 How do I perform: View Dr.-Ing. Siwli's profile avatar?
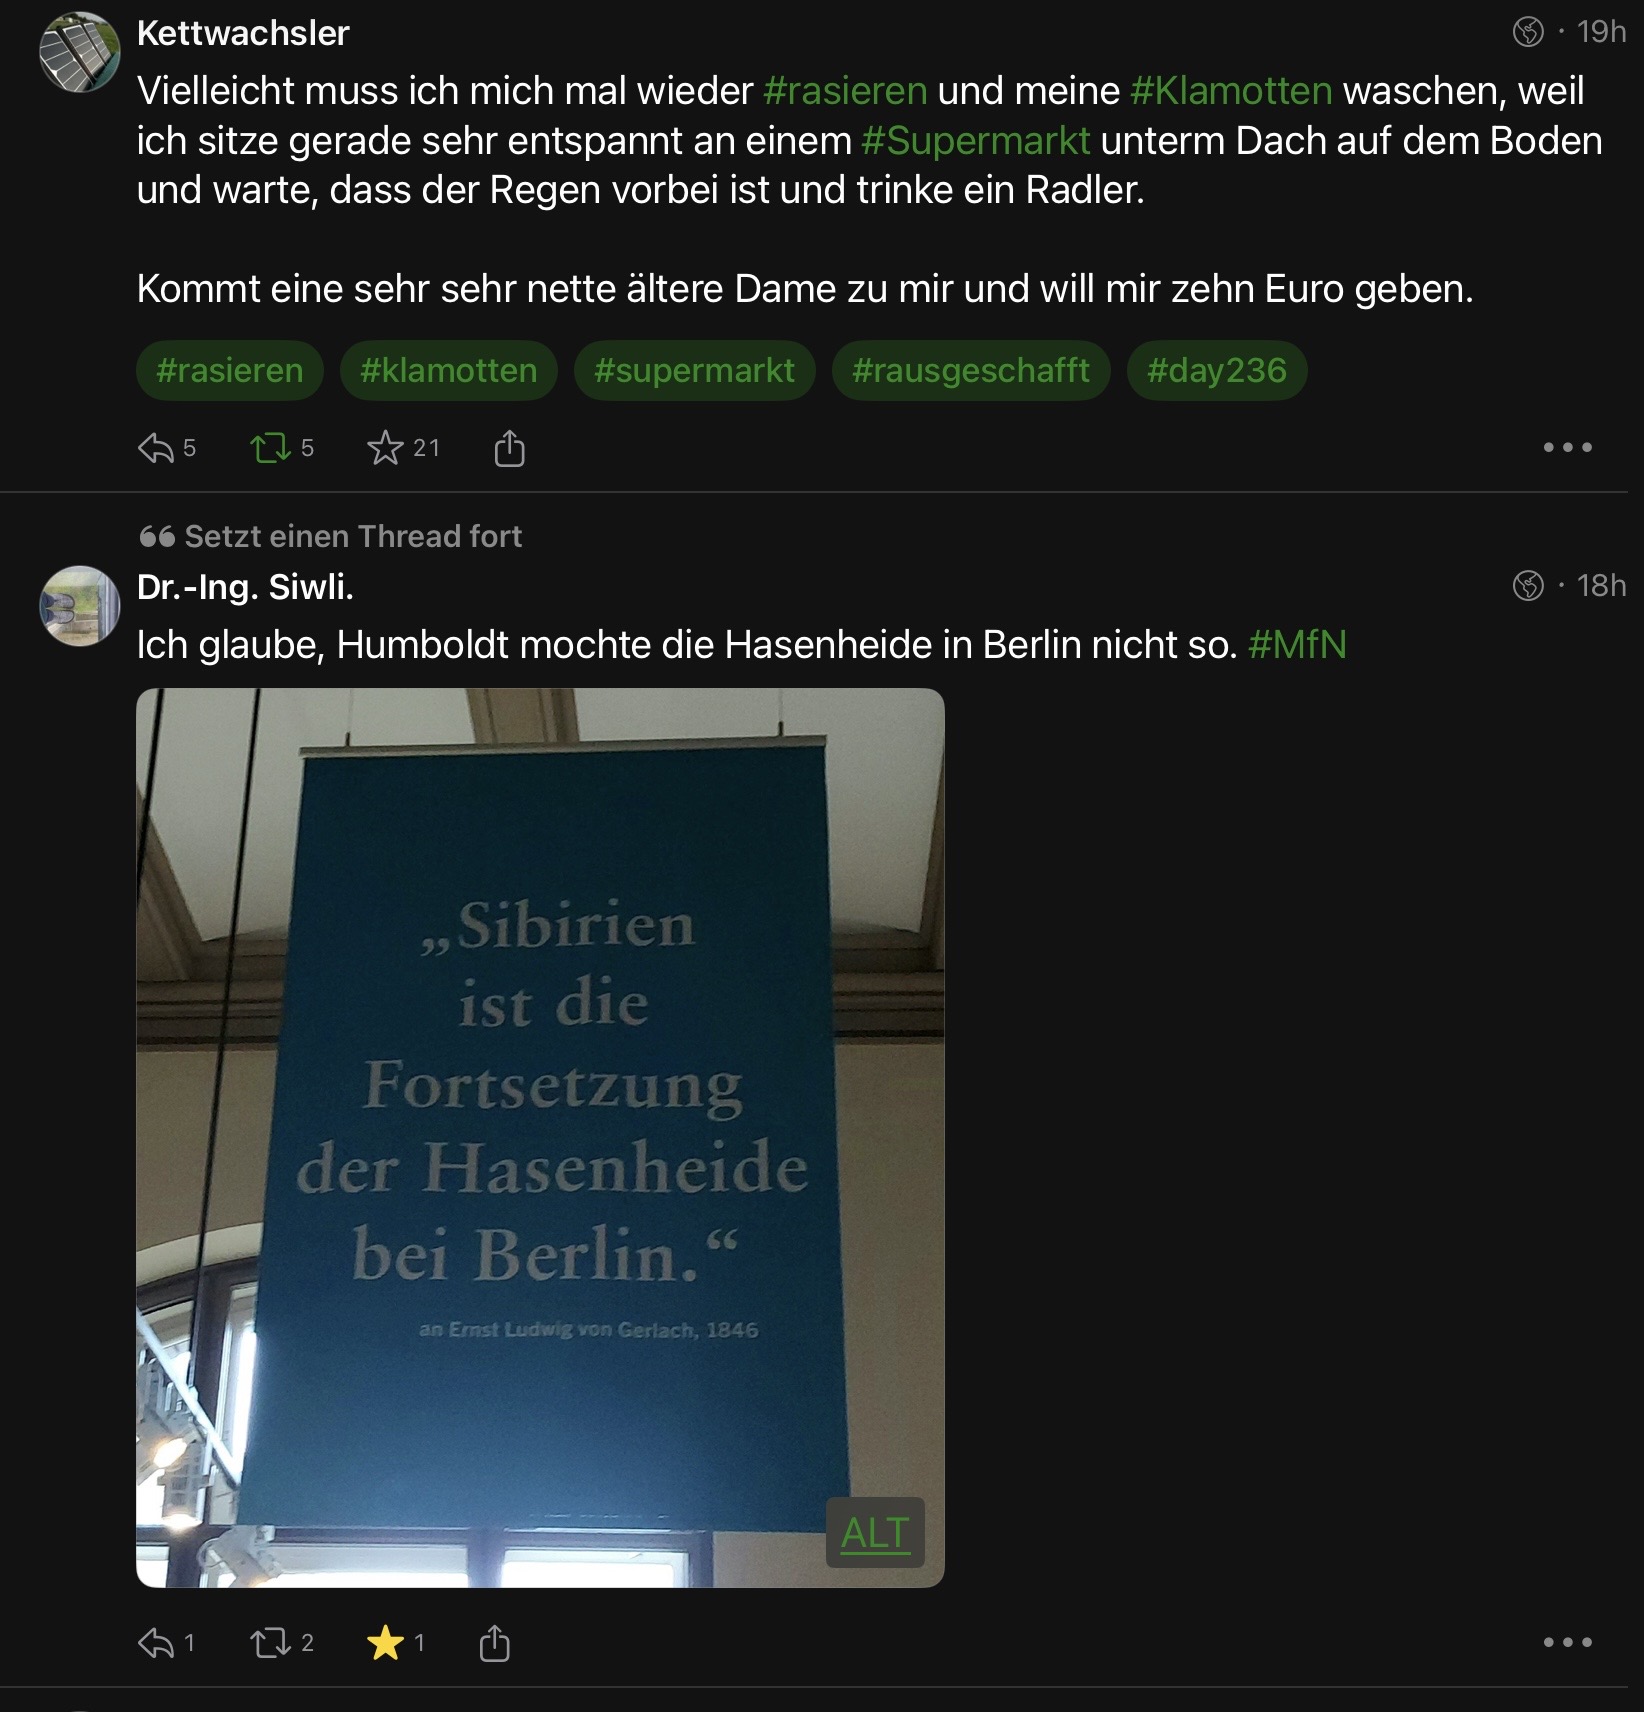point(80,606)
